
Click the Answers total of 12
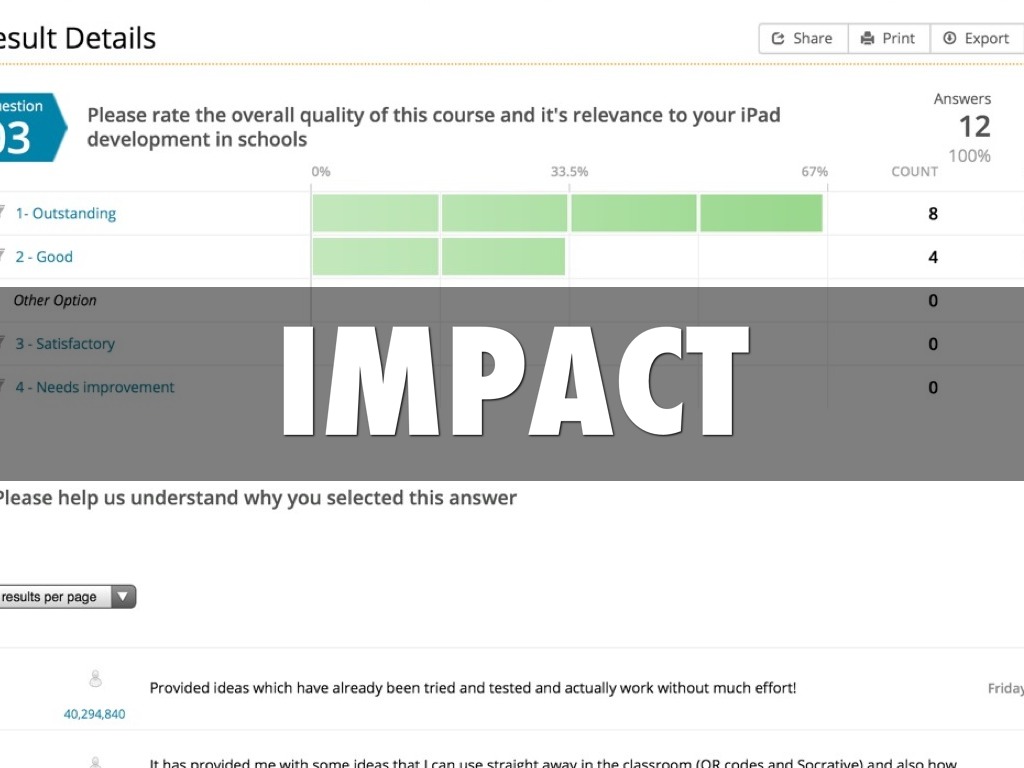click(x=974, y=127)
